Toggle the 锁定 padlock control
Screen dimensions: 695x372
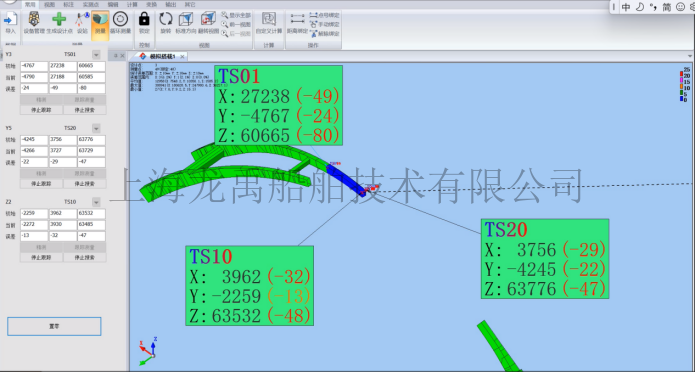tap(144, 23)
